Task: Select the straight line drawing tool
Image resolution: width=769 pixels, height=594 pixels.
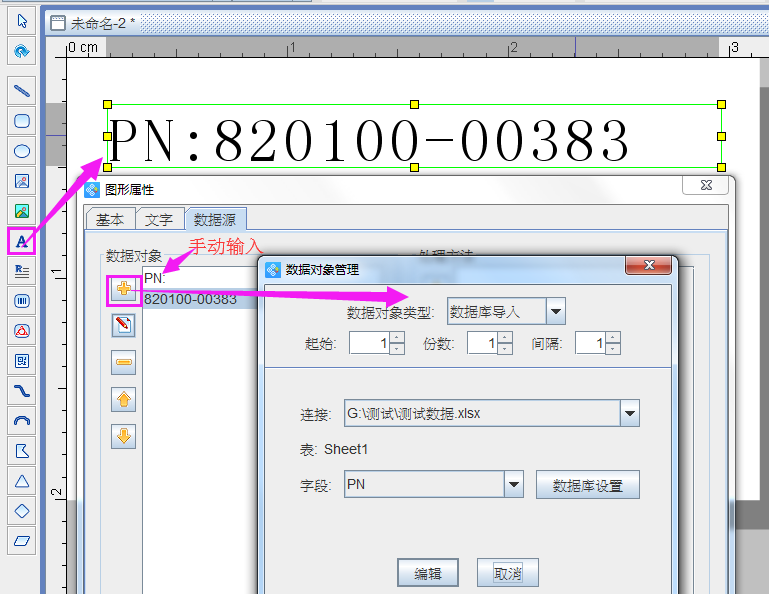Action: [x=22, y=91]
